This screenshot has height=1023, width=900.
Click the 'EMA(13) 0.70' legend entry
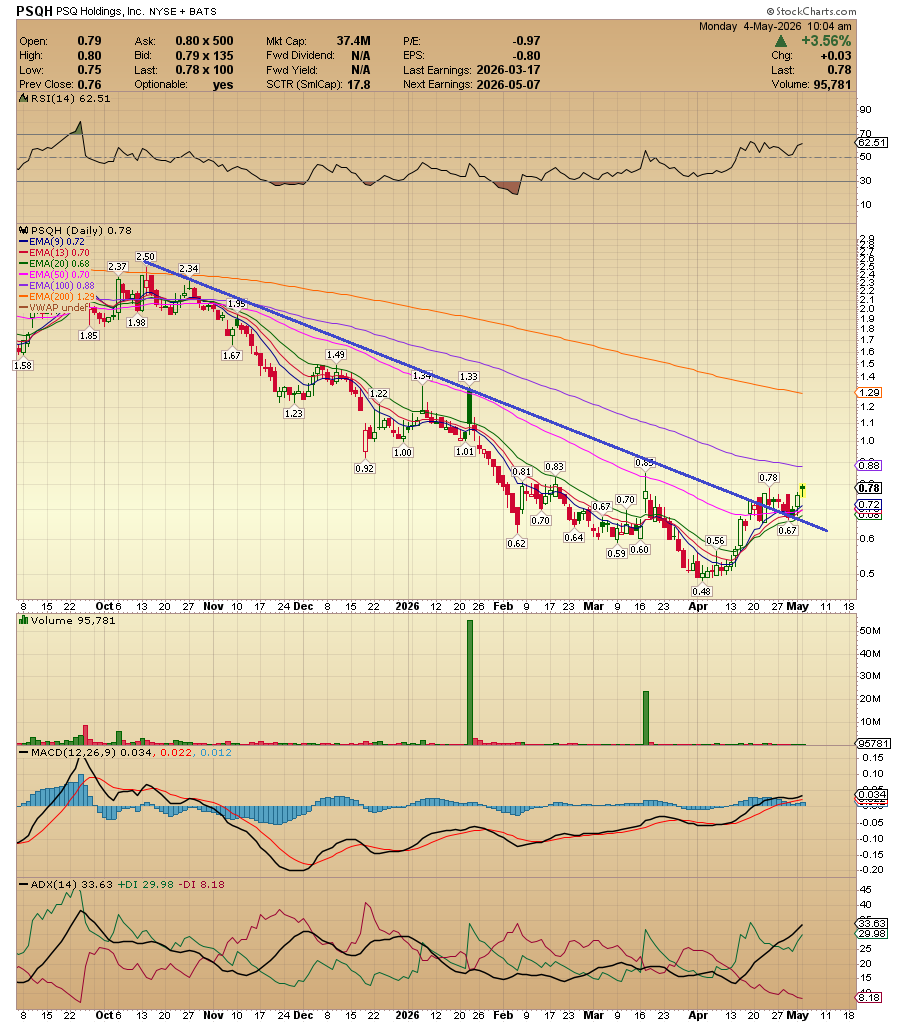point(55,252)
